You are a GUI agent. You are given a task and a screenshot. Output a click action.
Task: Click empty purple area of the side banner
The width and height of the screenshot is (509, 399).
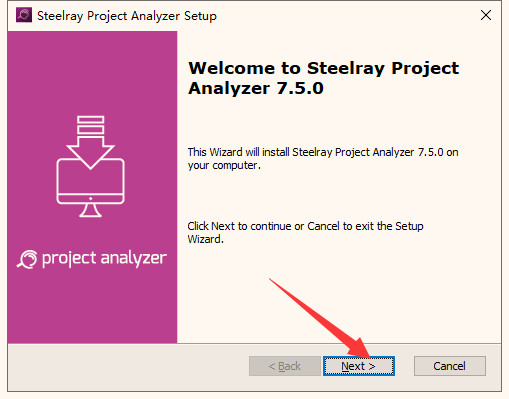tap(92, 307)
